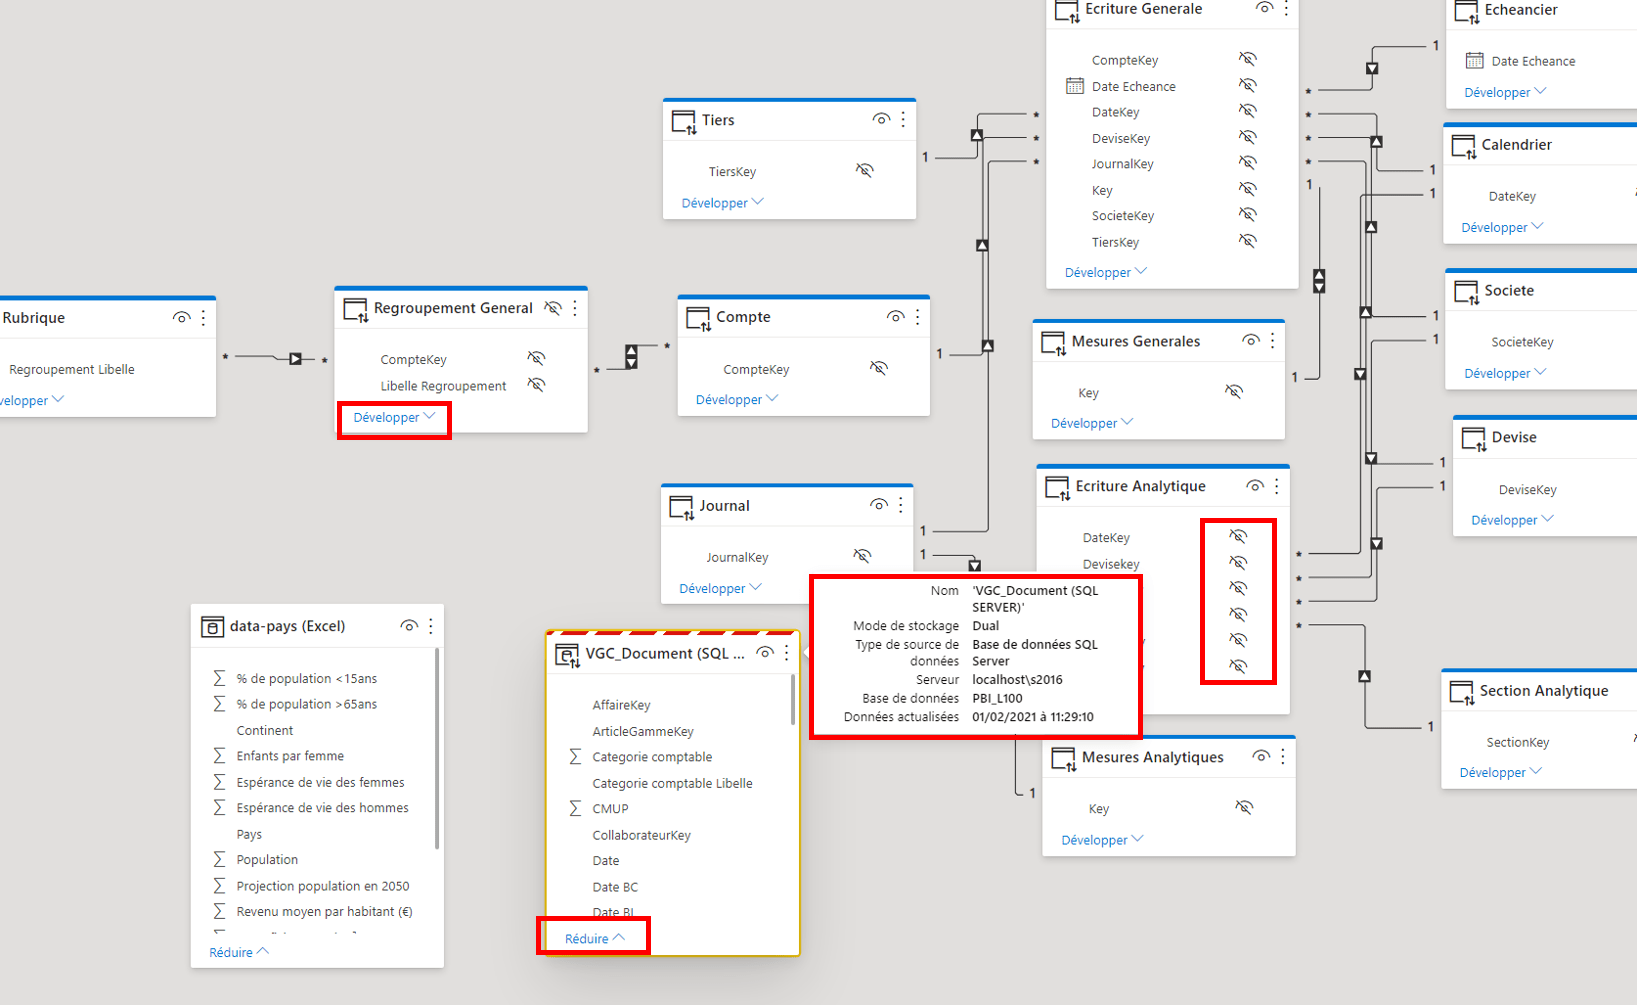The image size is (1637, 1005).
Task: Open more options for Mesures Generales table
Action: [x=1272, y=341]
